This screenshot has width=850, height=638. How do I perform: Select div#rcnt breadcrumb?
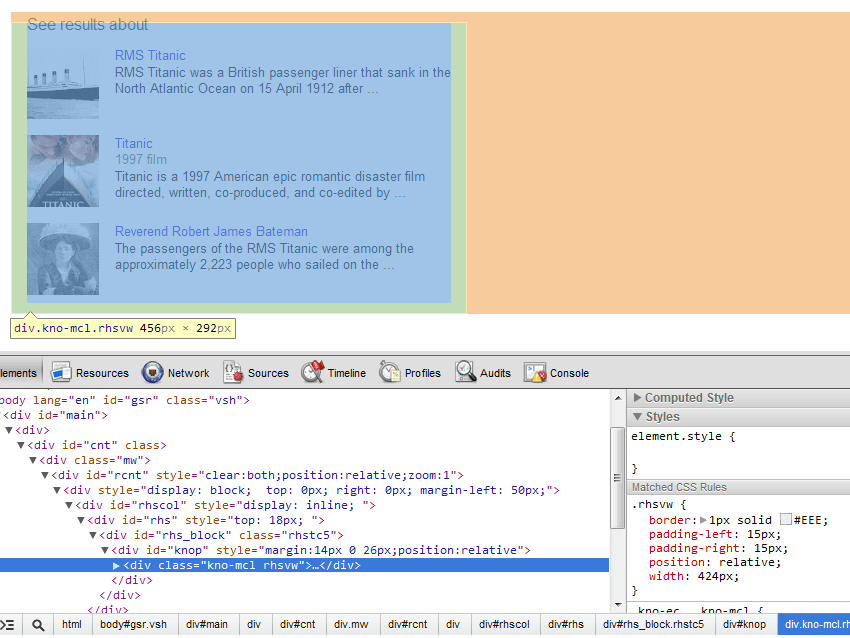(x=408, y=624)
